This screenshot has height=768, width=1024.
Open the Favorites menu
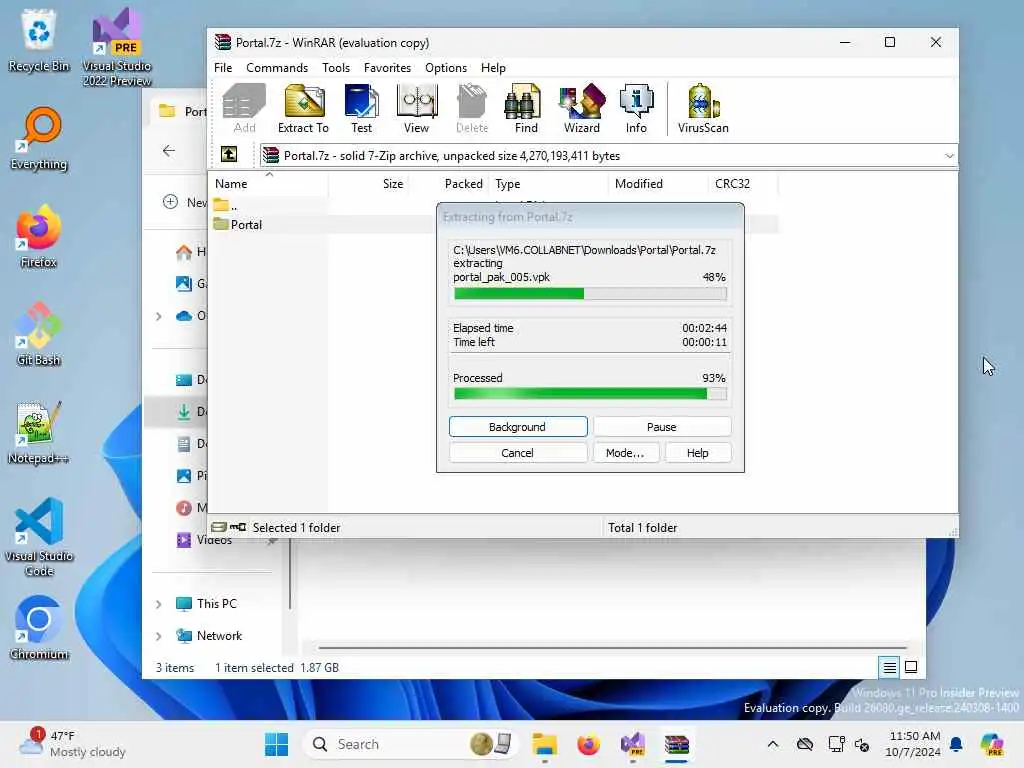coord(387,68)
